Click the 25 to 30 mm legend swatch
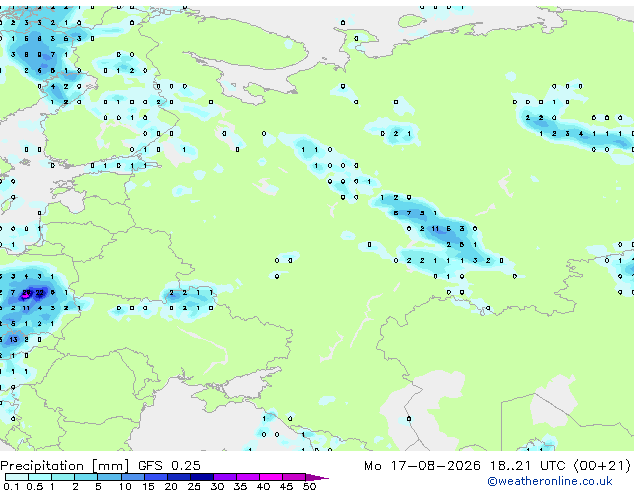634x490 pixels. [x=202, y=477]
